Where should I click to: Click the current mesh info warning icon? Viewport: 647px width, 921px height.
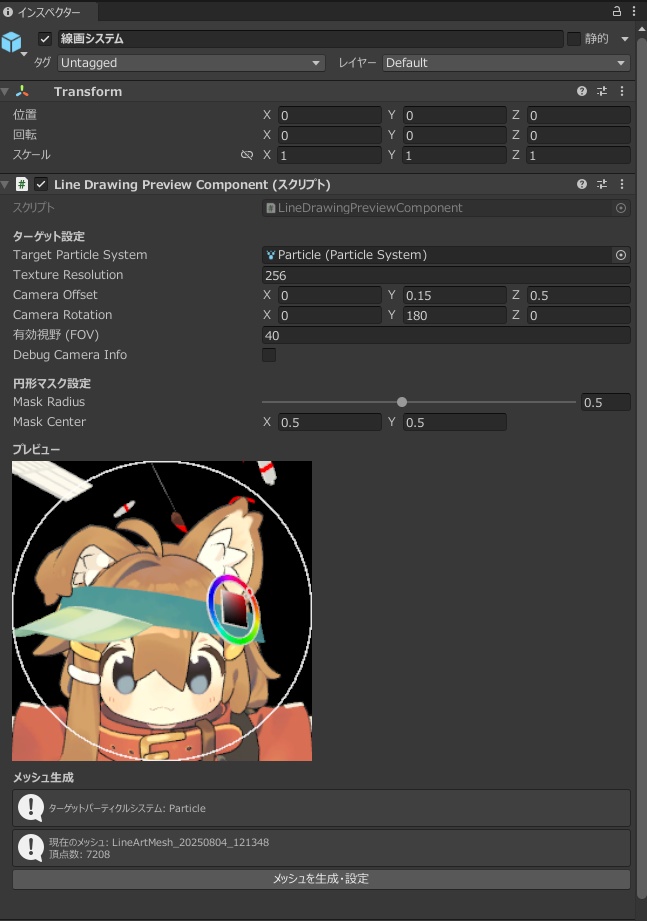coord(31,848)
